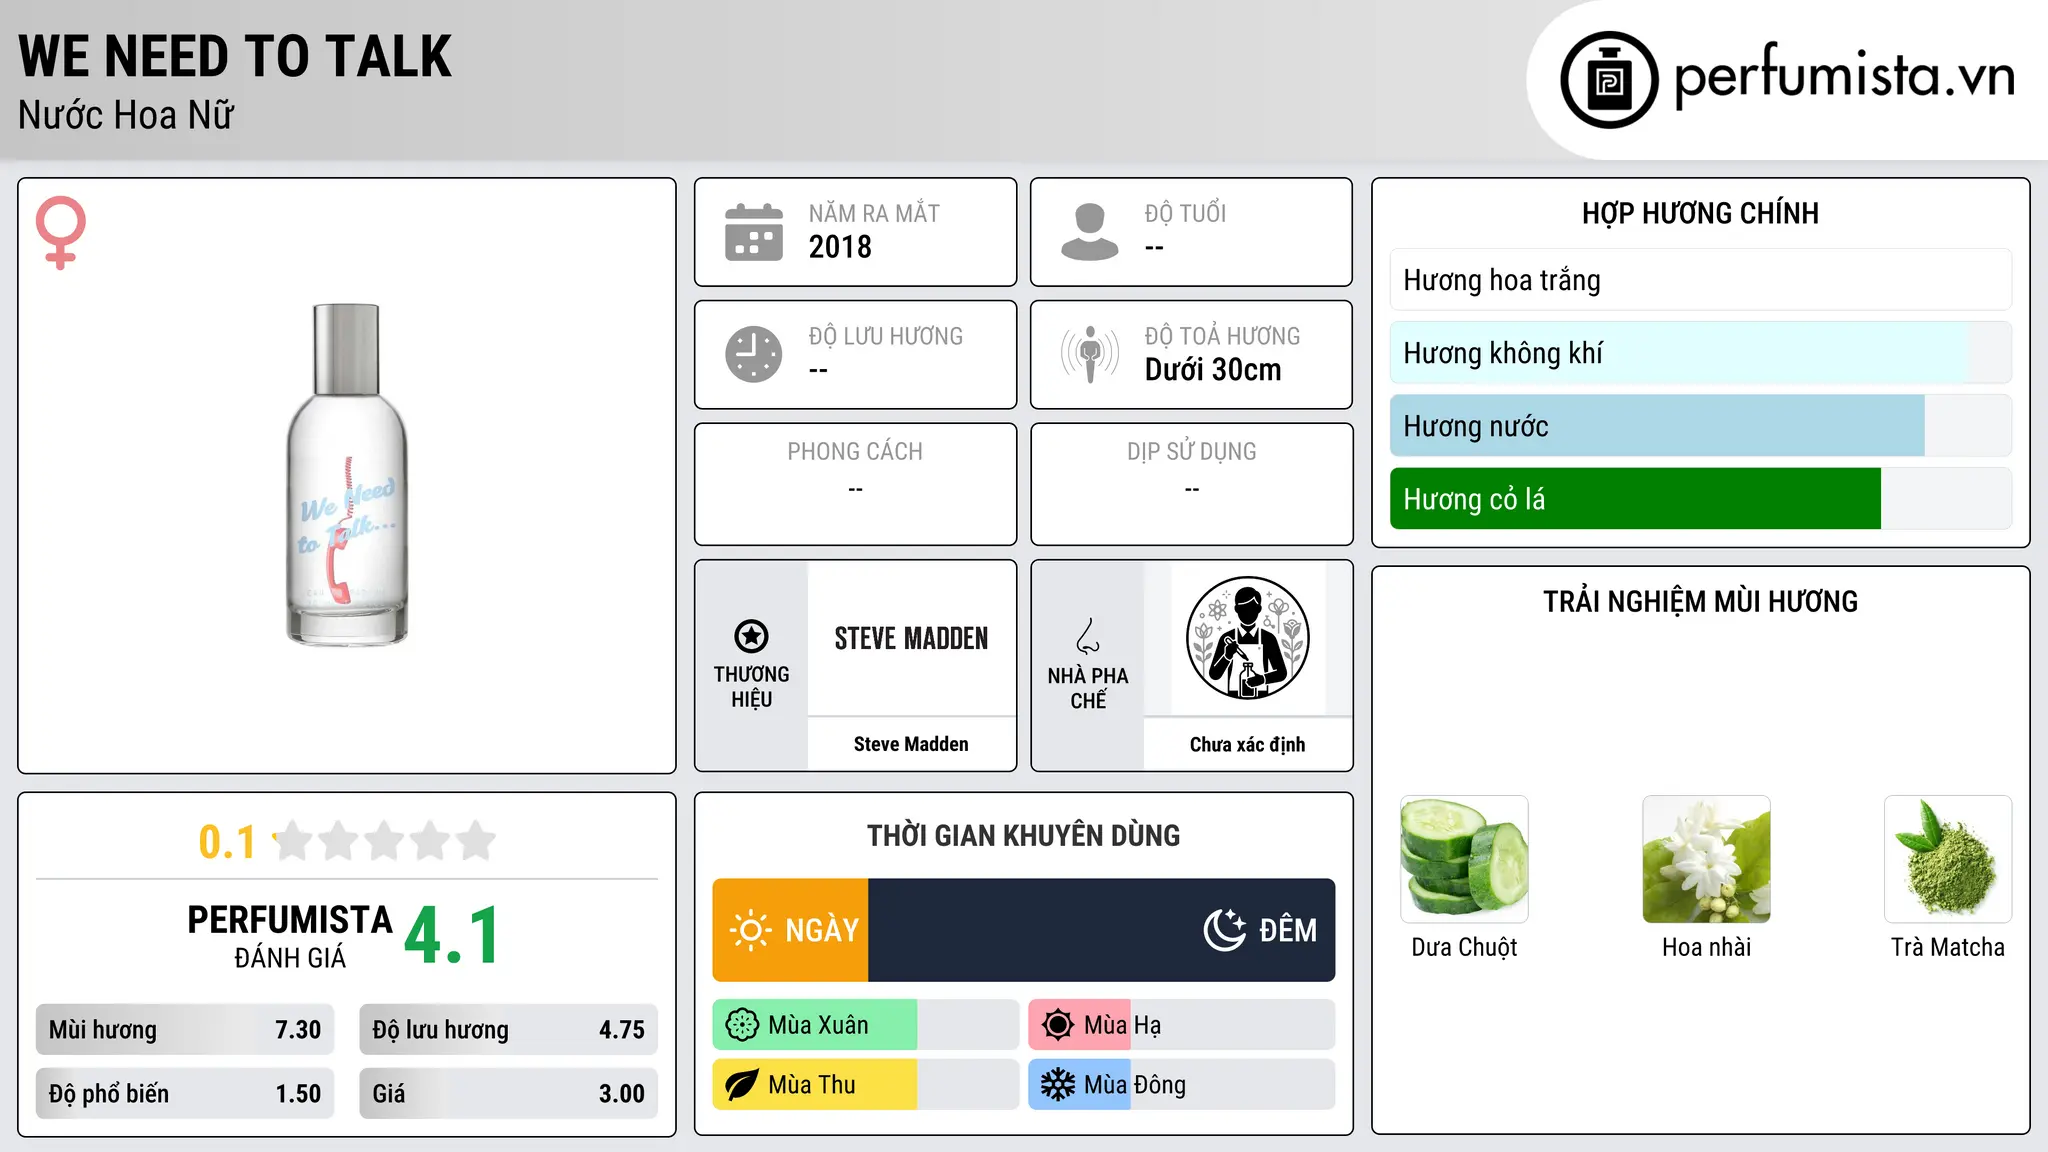Click the nose icon above Nhà pha chế

click(x=1088, y=636)
